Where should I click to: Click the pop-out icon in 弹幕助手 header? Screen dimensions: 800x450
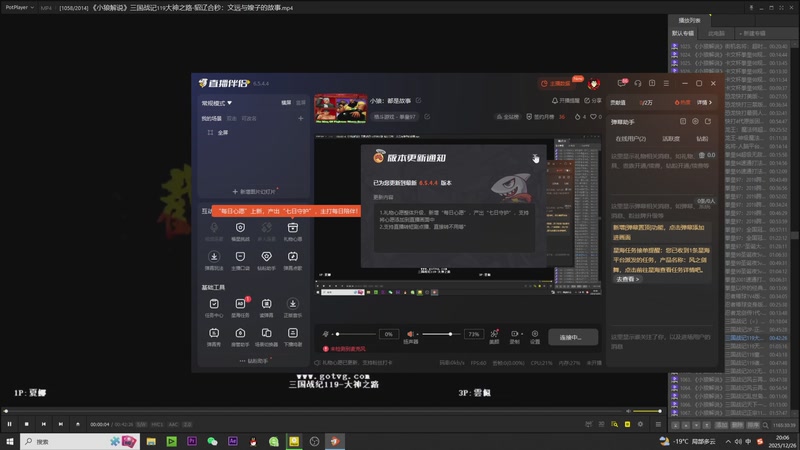708,121
